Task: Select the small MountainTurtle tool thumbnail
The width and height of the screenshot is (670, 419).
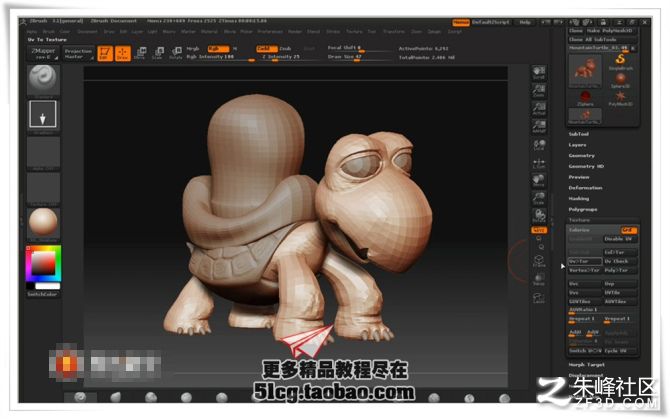Action: click(x=585, y=116)
